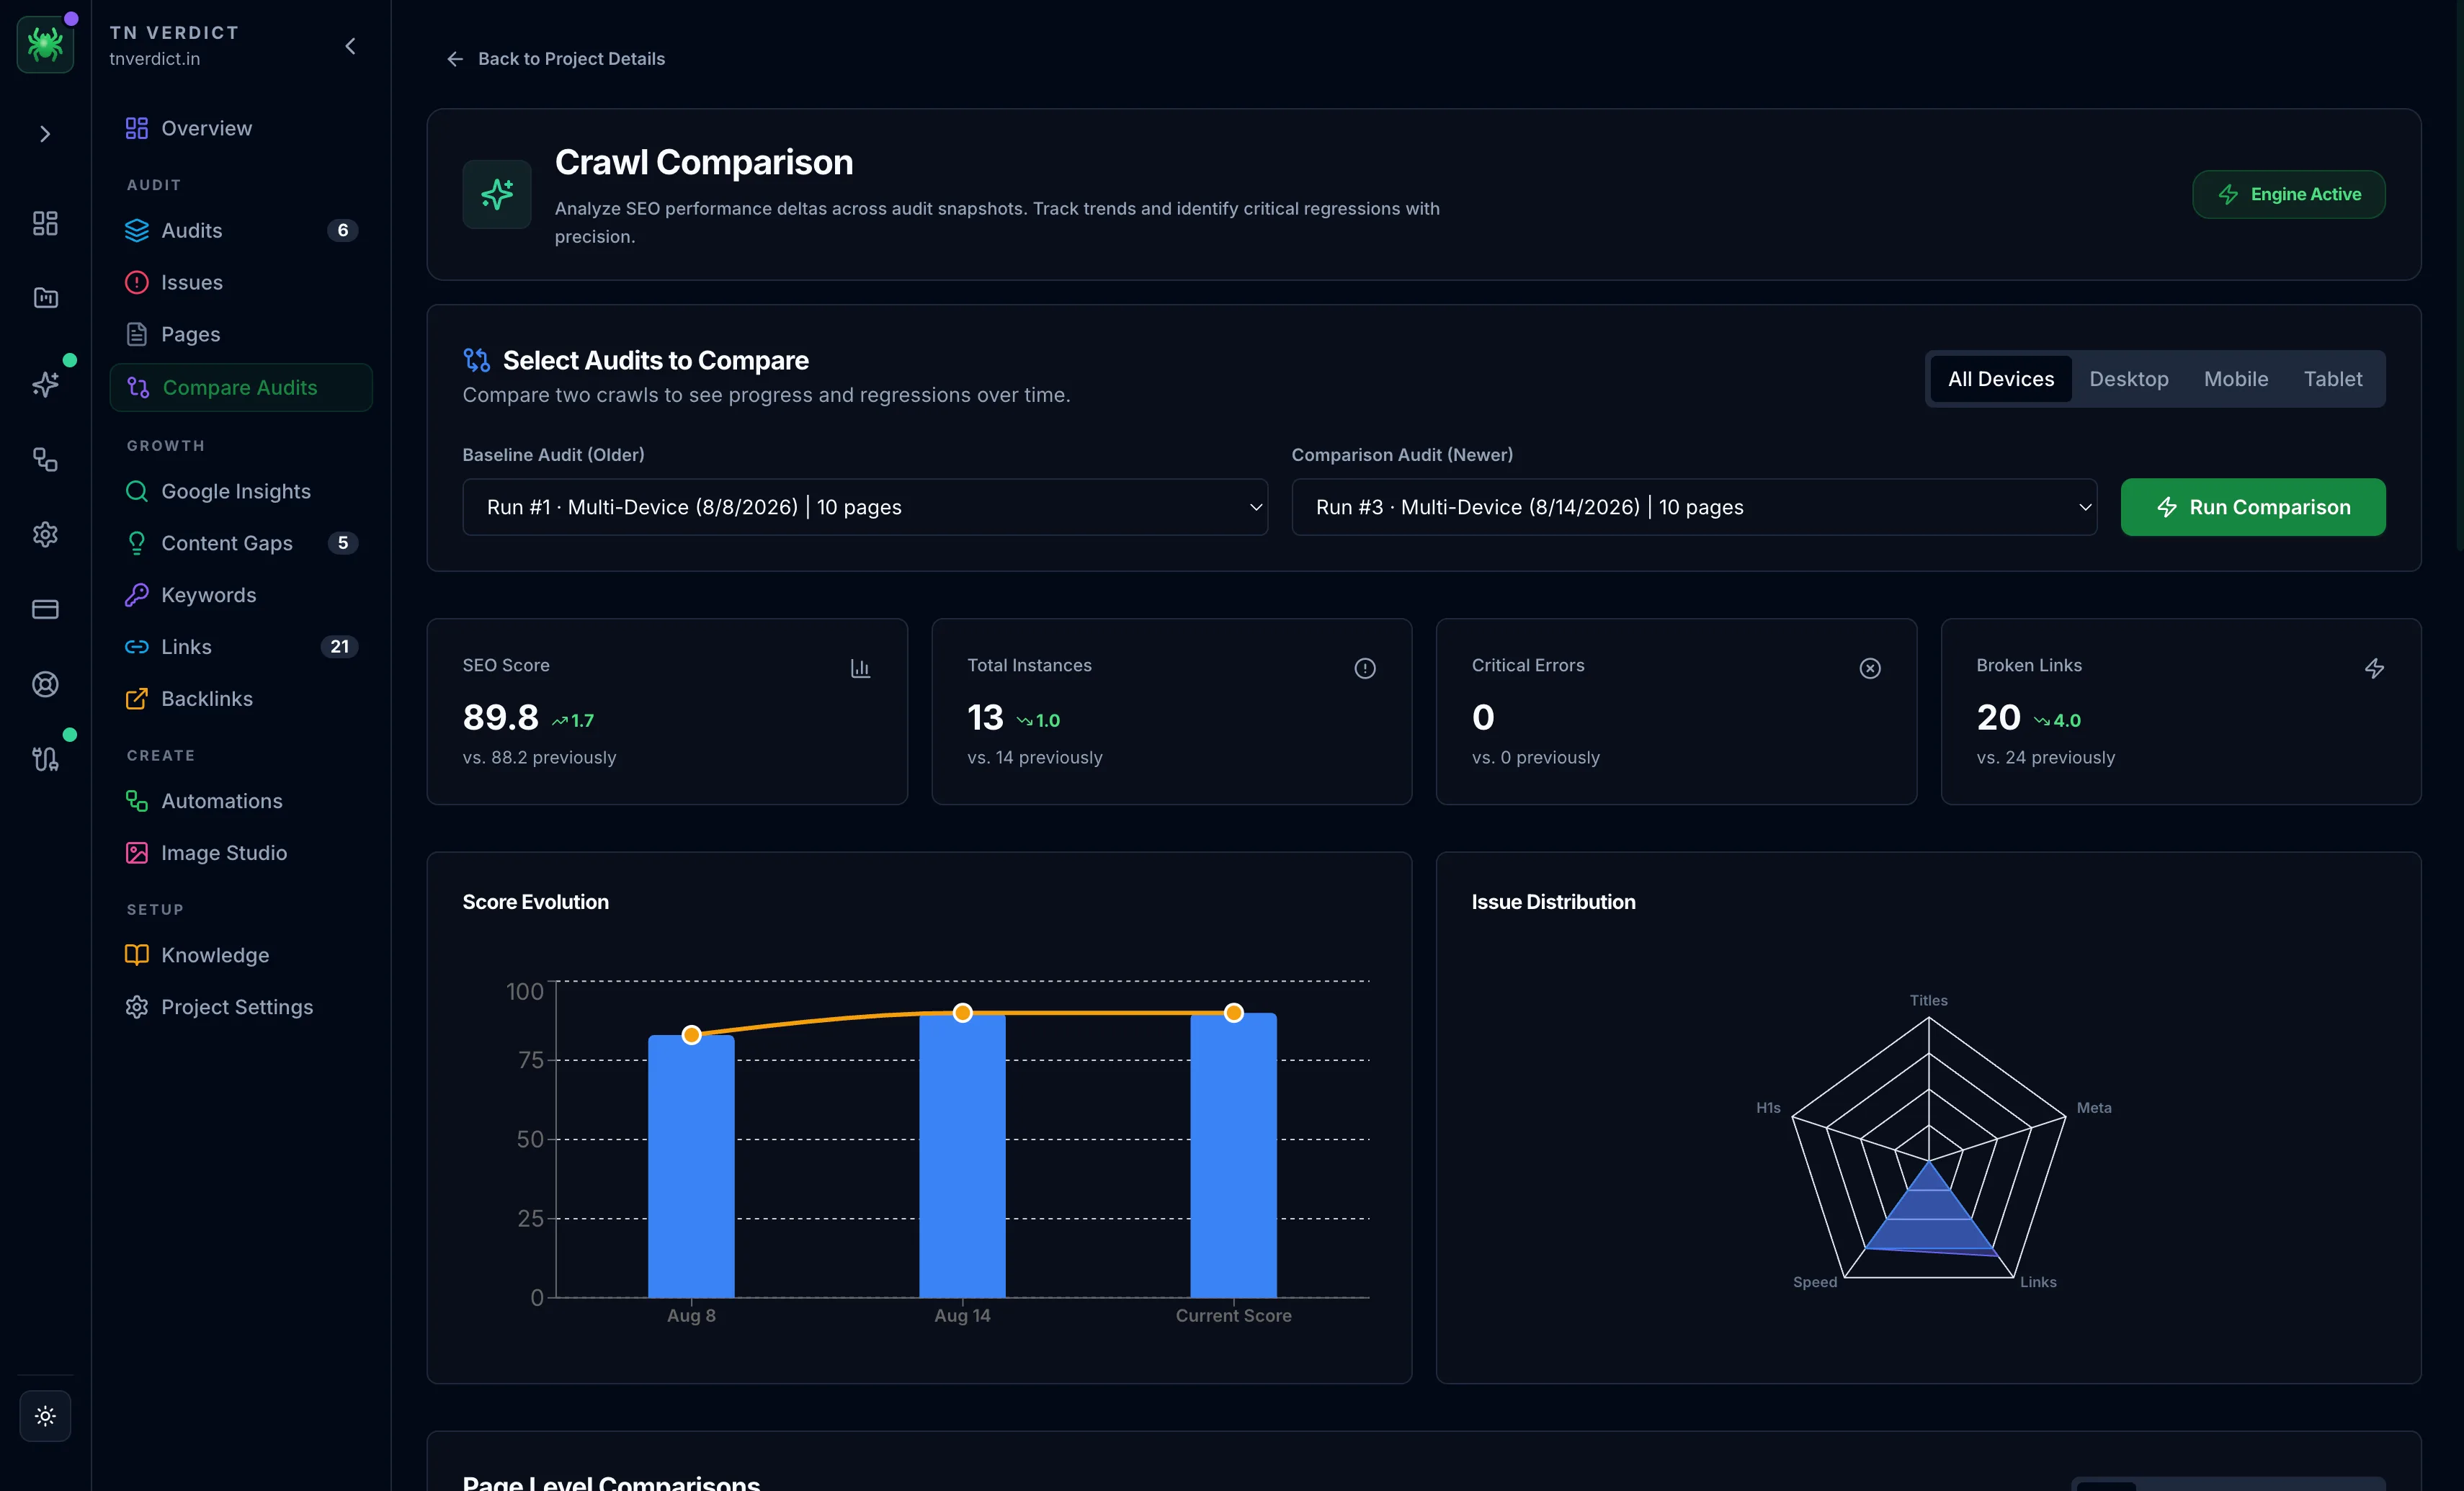Click the Aug 14 orange data point

pos(962,1013)
